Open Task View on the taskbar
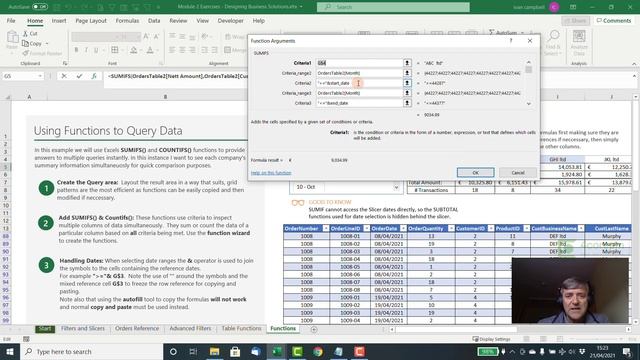Screen dimensions: 640x360 [x=193, y=351]
